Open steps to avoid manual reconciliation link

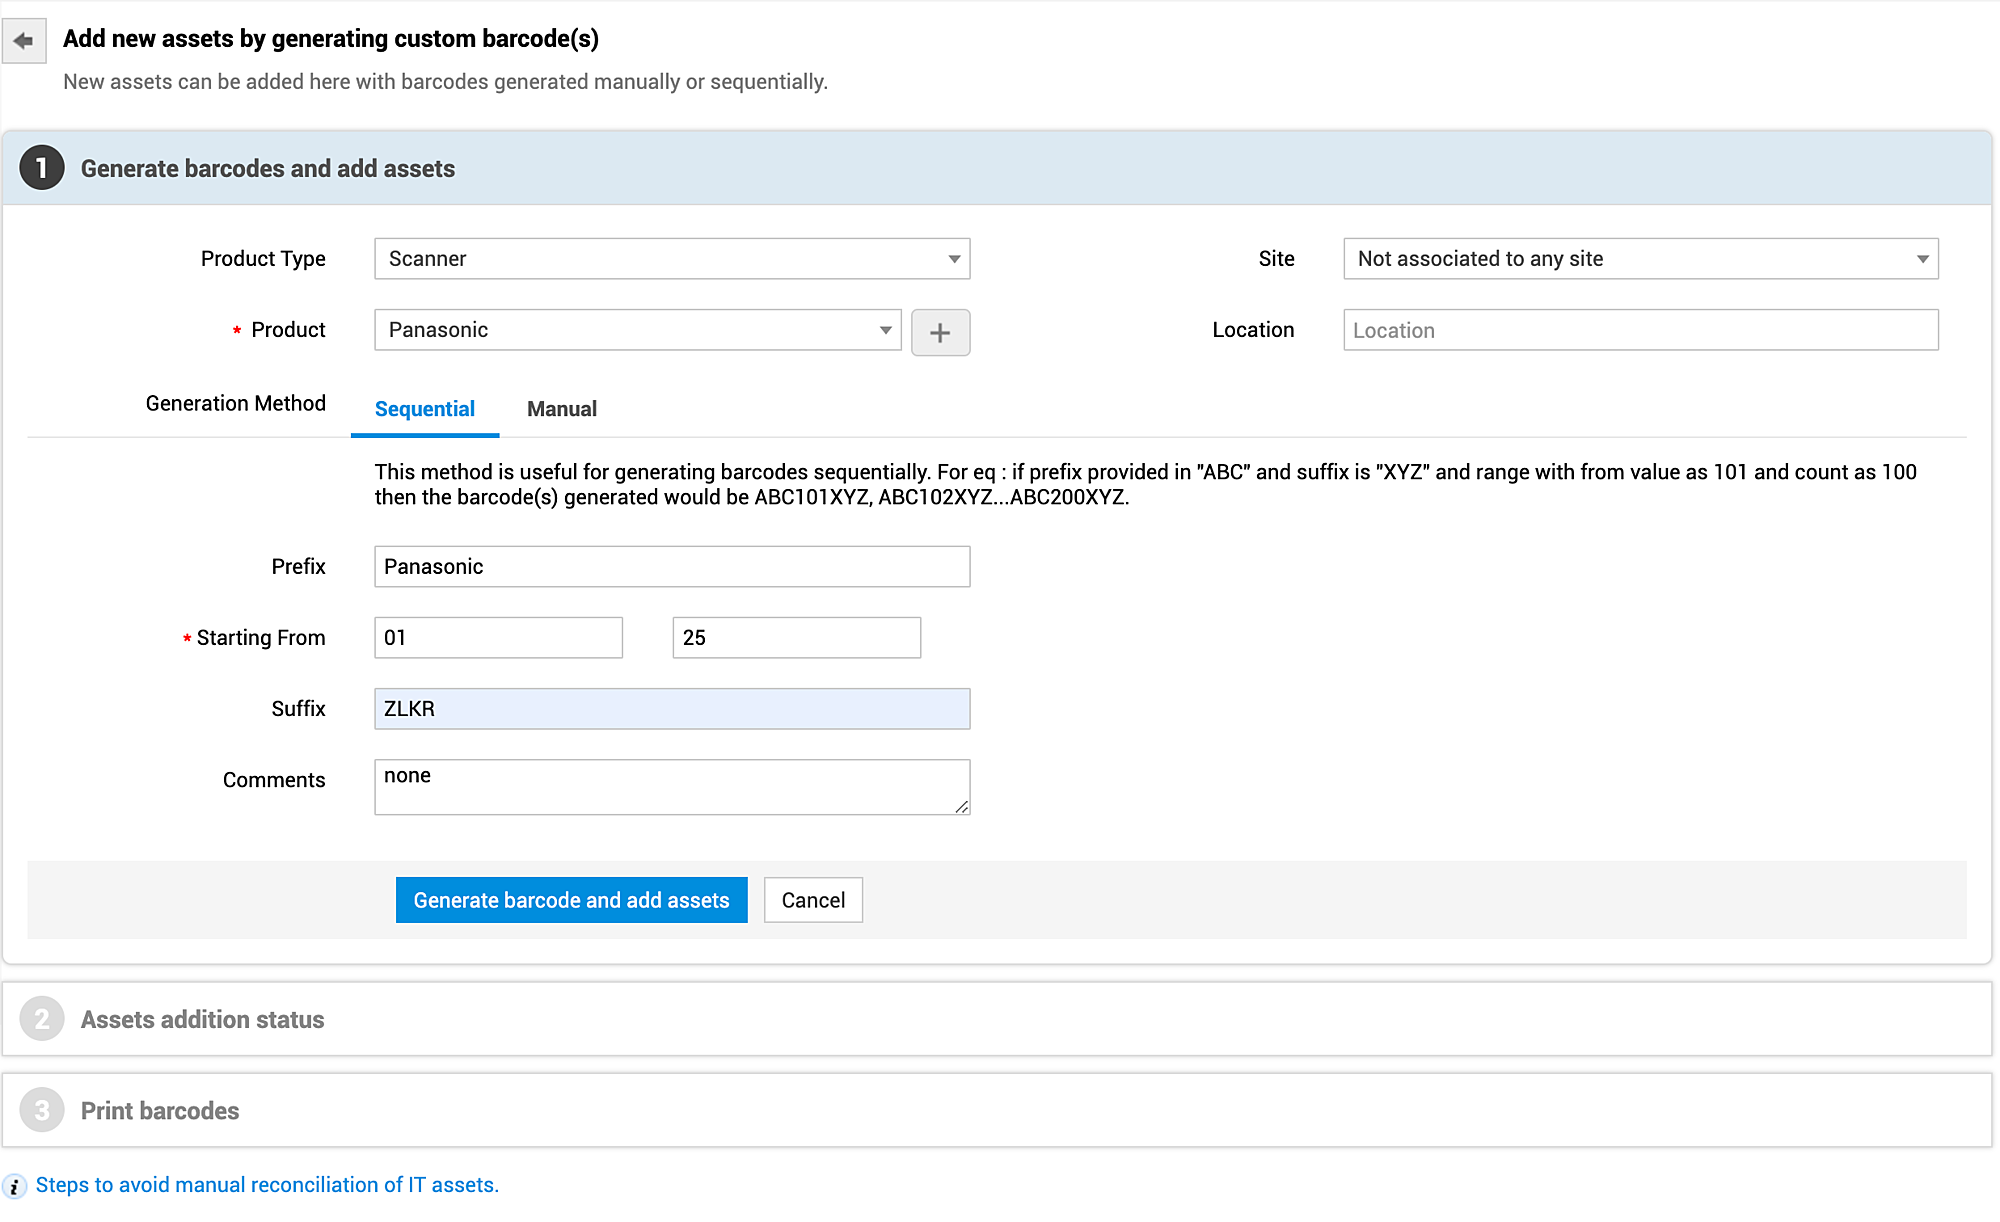click(x=267, y=1185)
